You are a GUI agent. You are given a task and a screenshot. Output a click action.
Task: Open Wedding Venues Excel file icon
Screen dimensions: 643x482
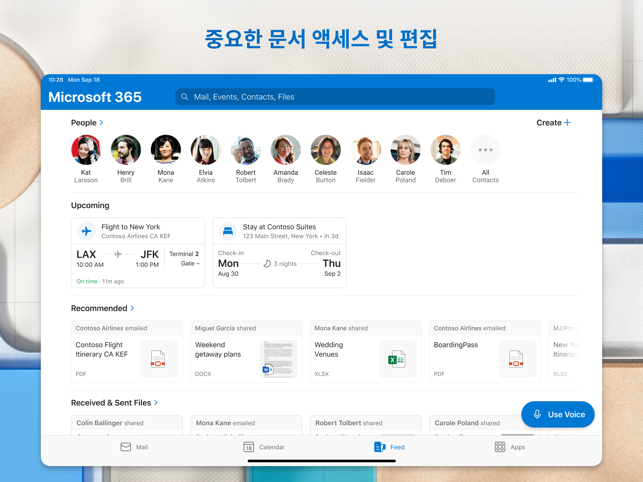[397, 359]
